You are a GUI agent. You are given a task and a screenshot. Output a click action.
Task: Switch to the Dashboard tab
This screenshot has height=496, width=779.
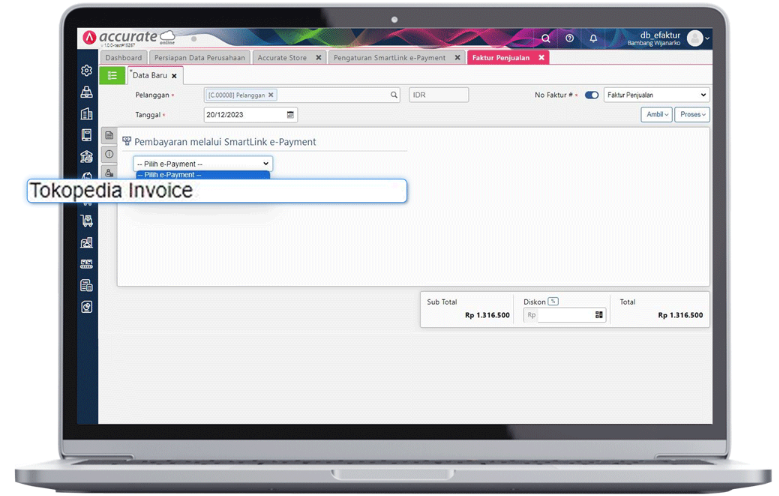tap(123, 58)
